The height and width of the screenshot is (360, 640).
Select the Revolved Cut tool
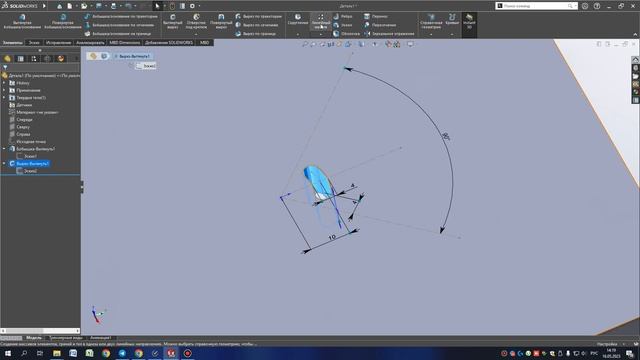pyautogui.click(x=221, y=21)
